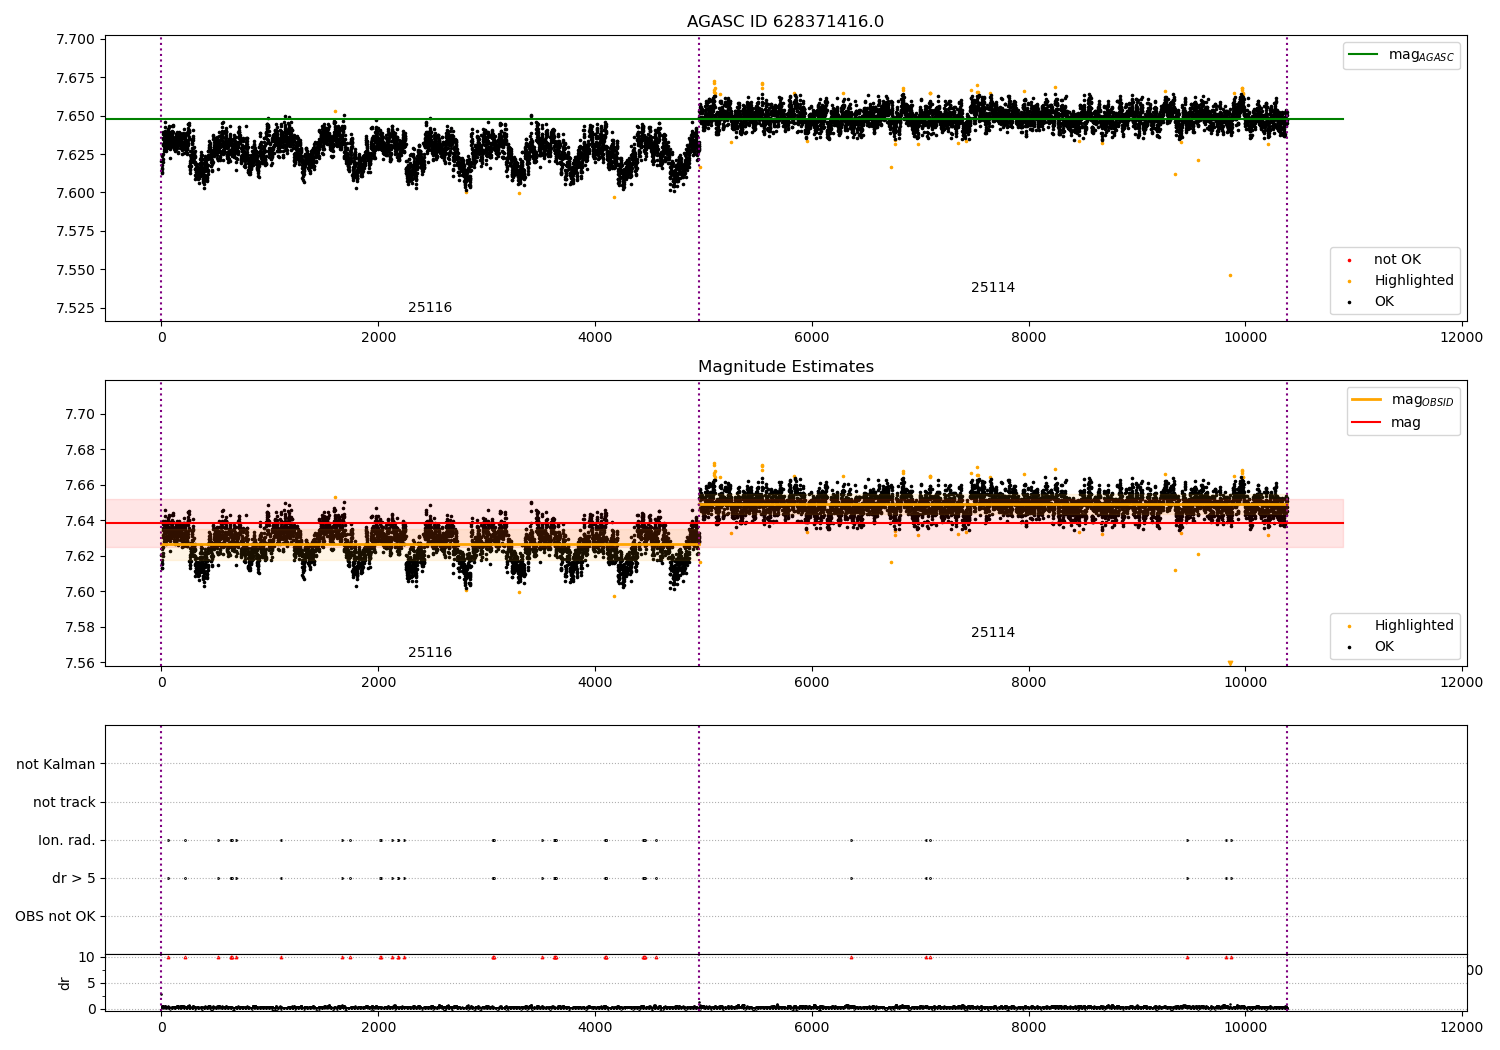The image size is (1500, 1050).
Task: Click the 7.56 y-axis tick label
Action: (79, 663)
